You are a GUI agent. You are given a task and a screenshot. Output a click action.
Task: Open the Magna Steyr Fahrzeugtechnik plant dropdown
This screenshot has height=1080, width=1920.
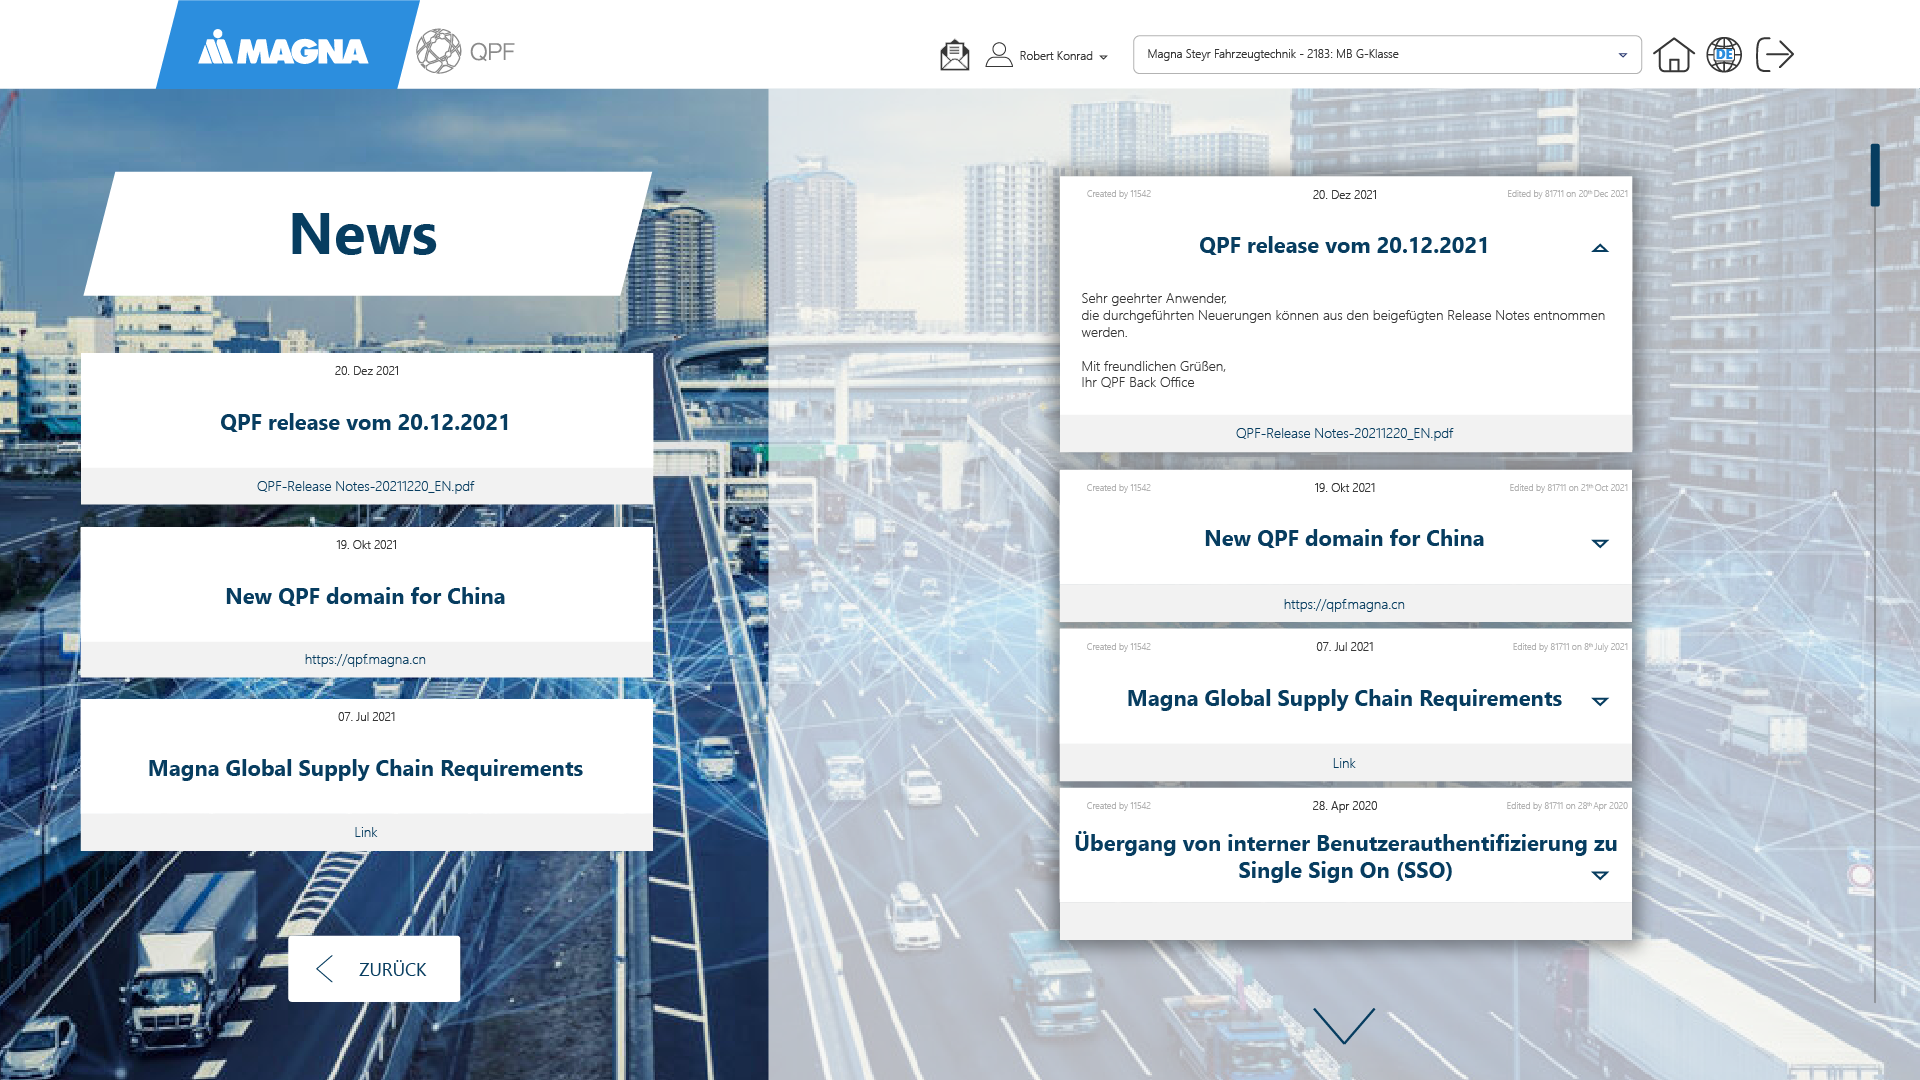[x=1387, y=55]
